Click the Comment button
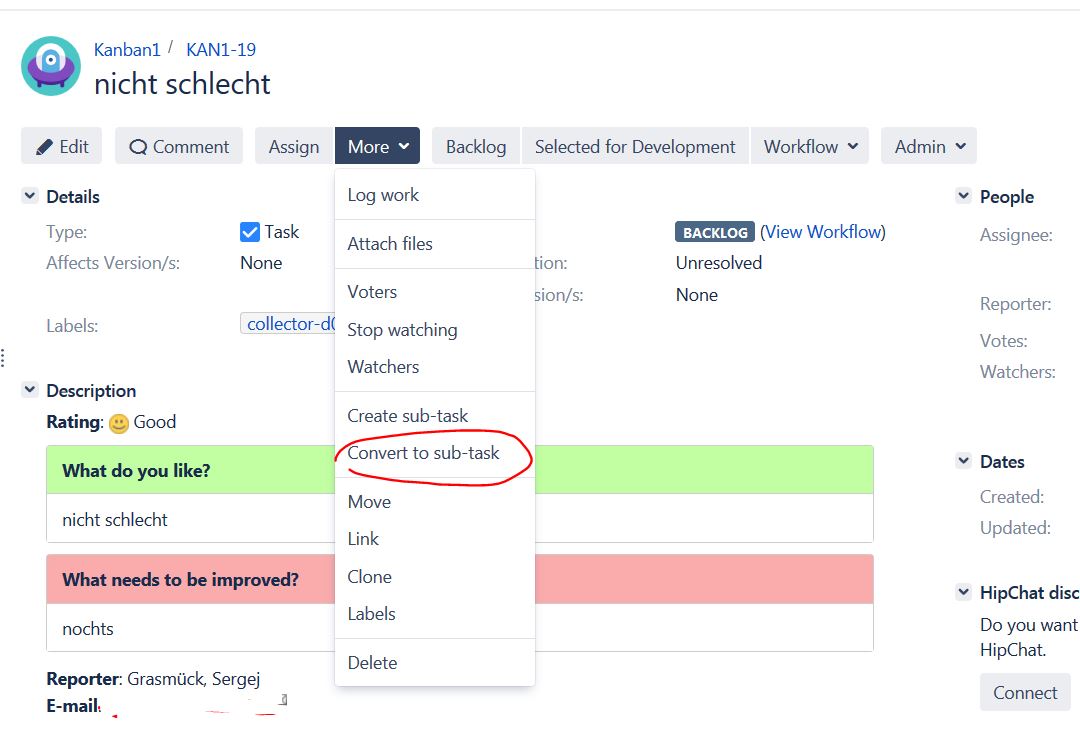The width and height of the screenshot is (1080, 730). [x=179, y=146]
